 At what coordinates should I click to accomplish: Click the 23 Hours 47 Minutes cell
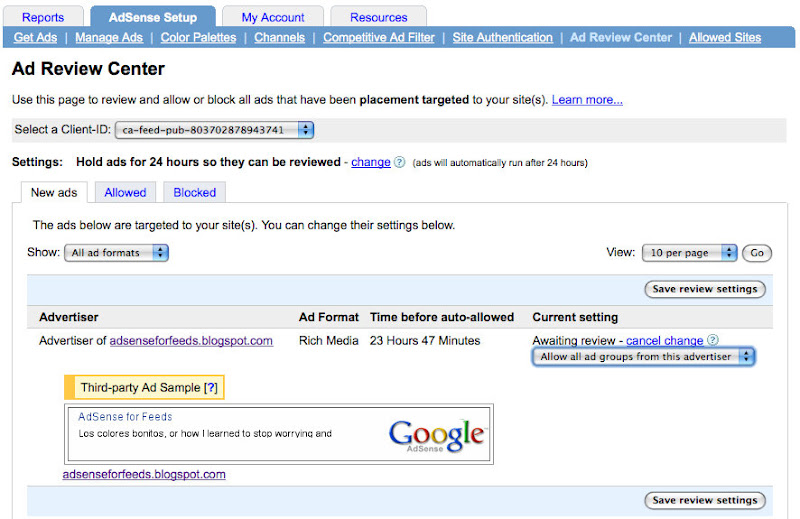425,340
